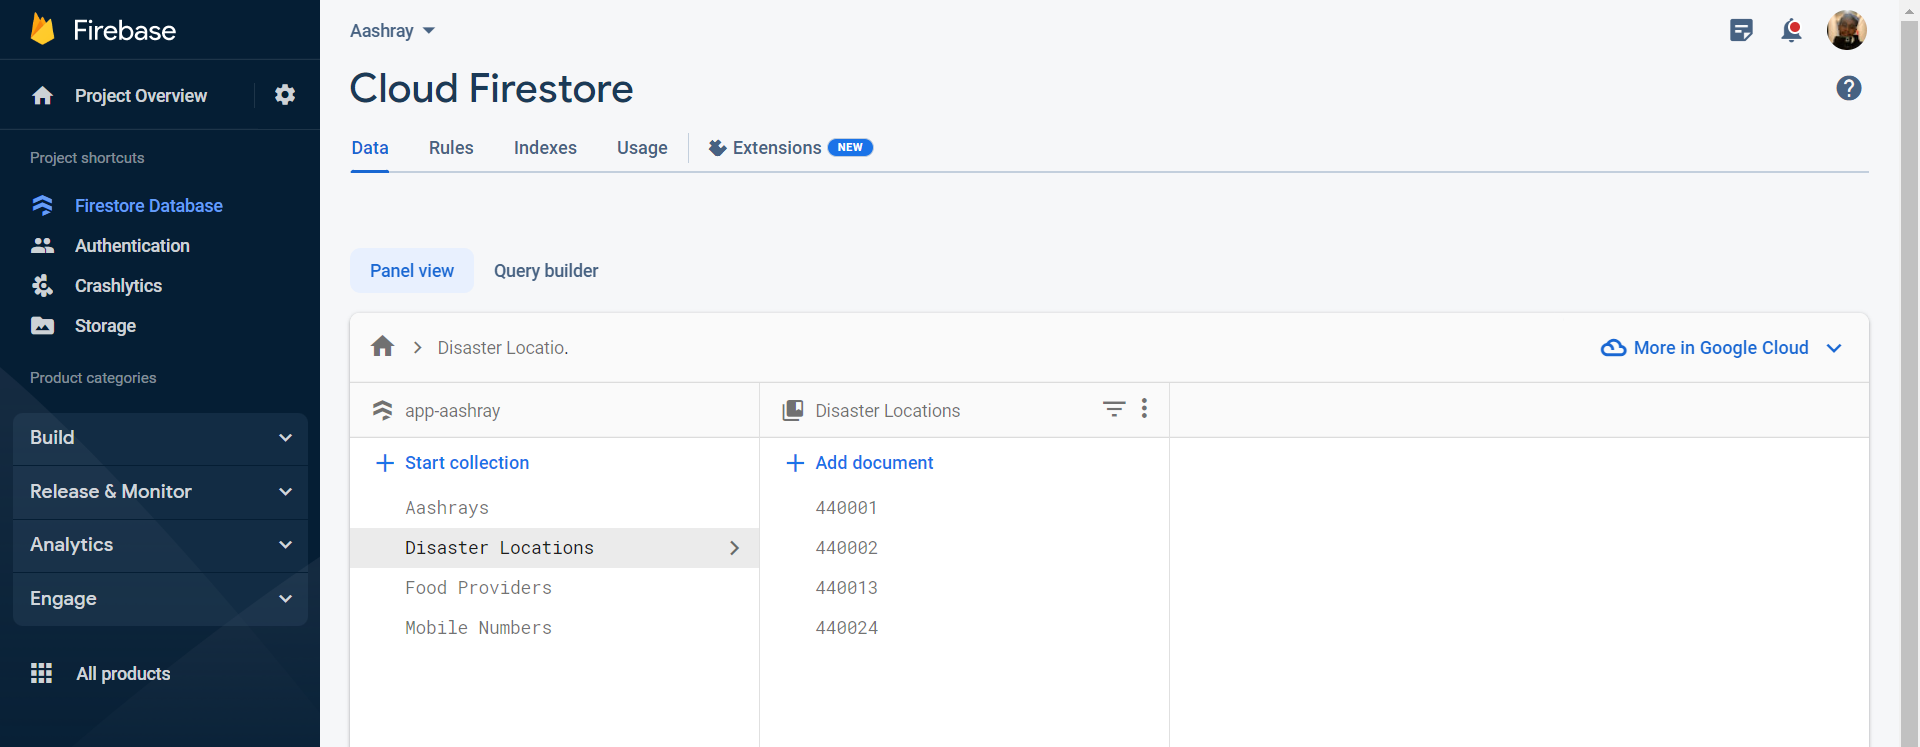Image resolution: width=1920 pixels, height=747 pixels.
Task: Click the All products grid icon
Action: (41, 673)
